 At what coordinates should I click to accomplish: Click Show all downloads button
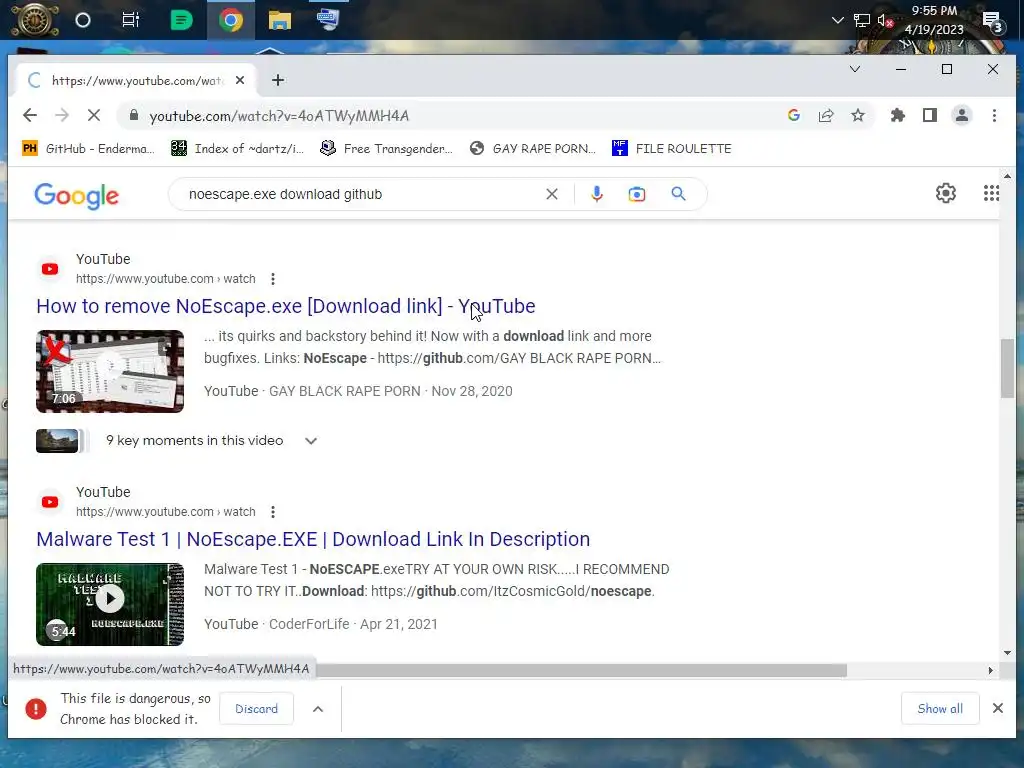(x=940, y=709)
